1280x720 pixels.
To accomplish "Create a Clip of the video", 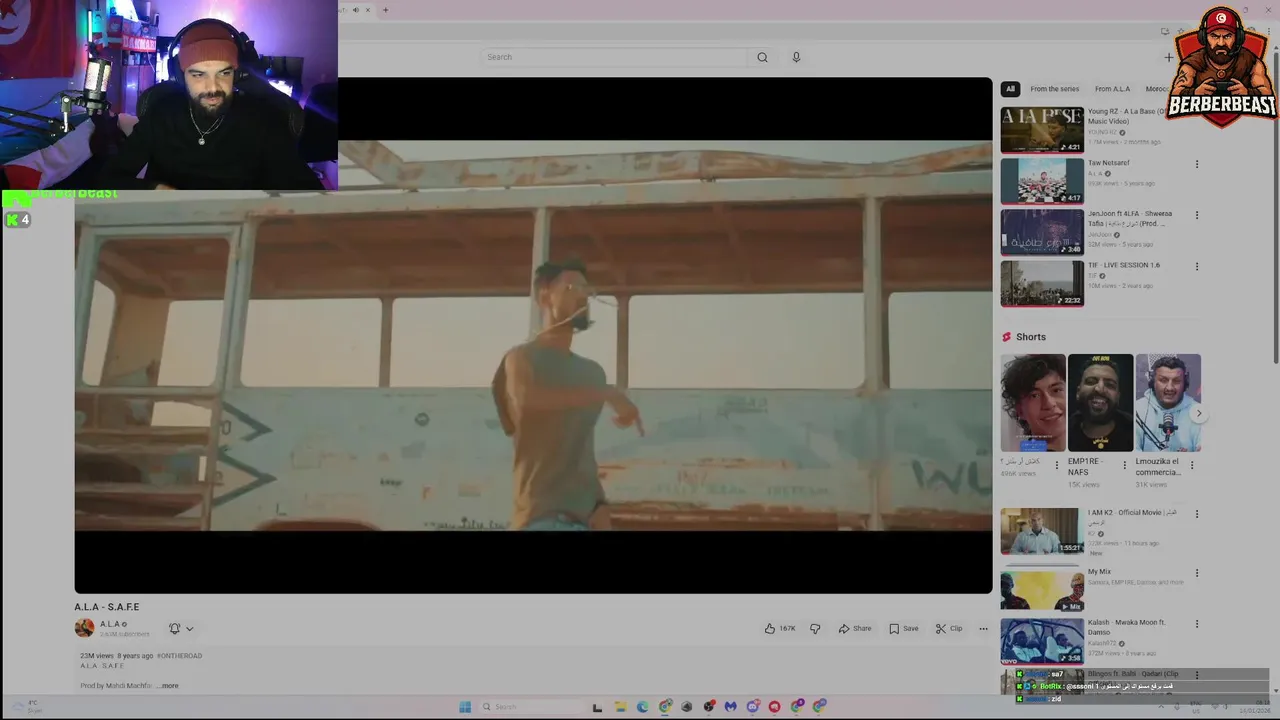I will 949,628.
